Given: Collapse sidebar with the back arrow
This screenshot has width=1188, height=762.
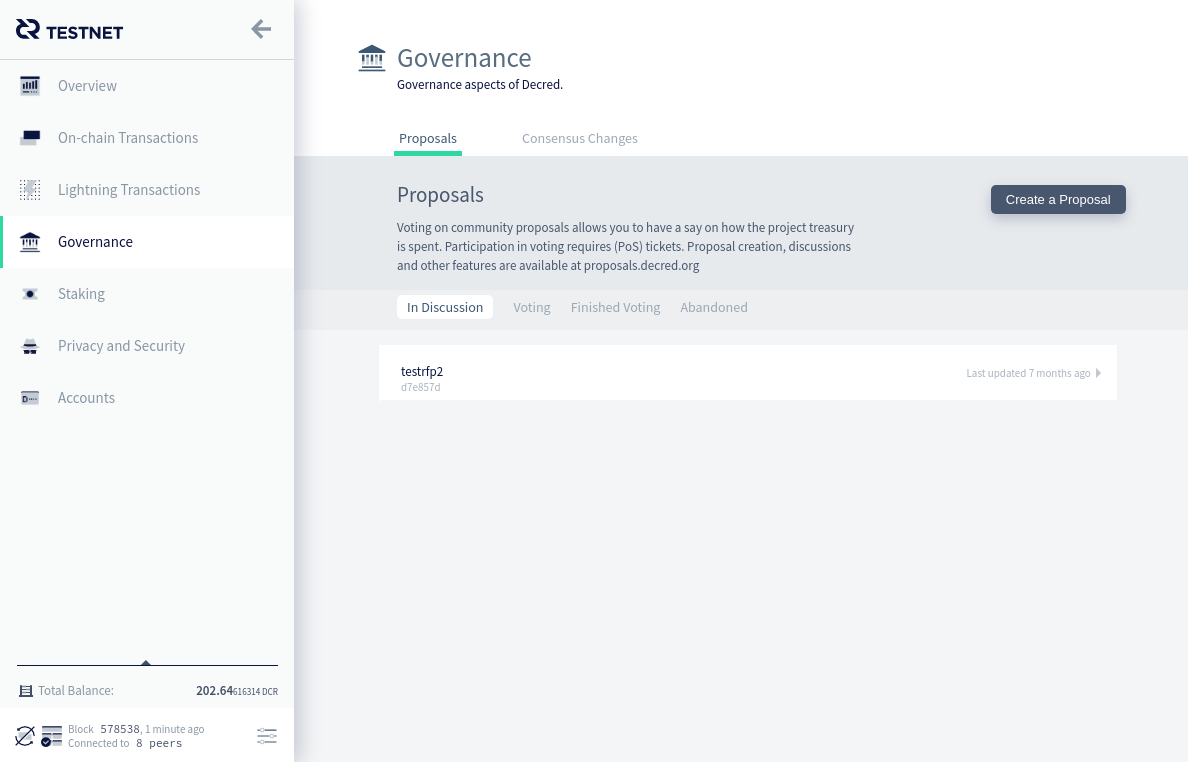Looking at the screenshot, I should pyautogui.click(x=261, y=30).
